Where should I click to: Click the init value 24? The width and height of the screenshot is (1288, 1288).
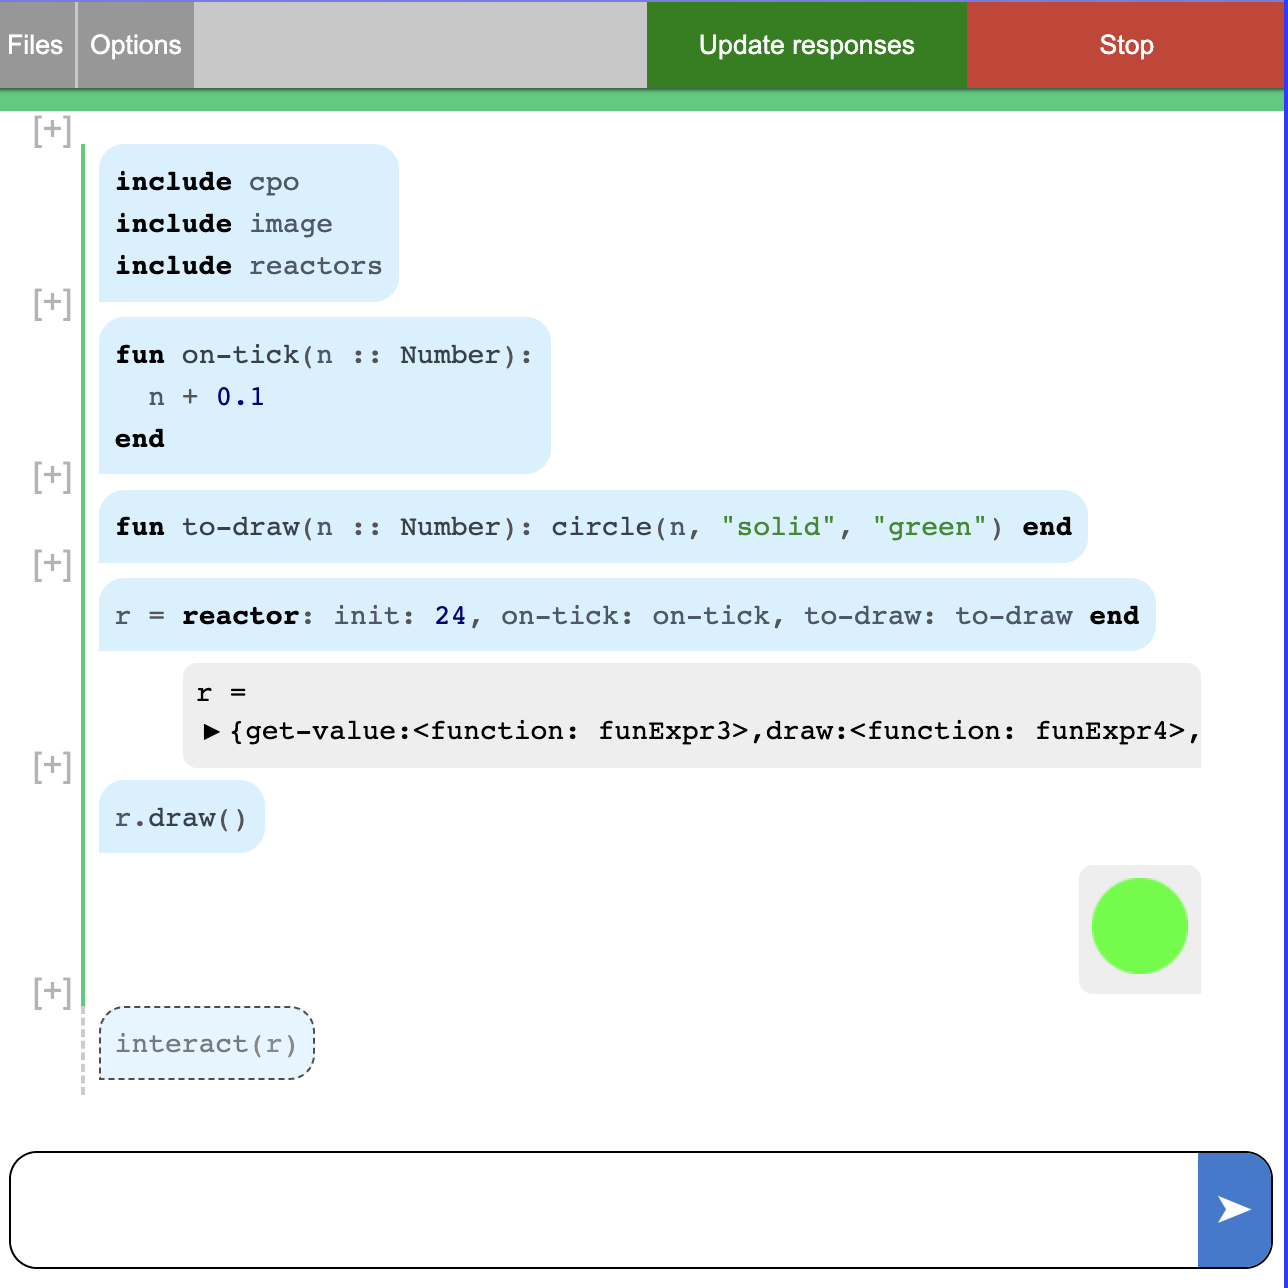pyautogui.click(x=450, y=616)
